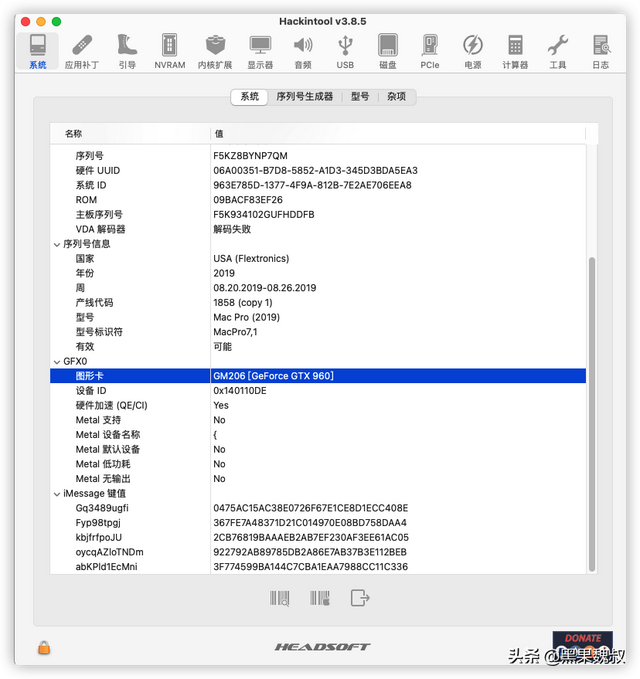Collapse the 序列号信息 group

(x=57, y=245)
